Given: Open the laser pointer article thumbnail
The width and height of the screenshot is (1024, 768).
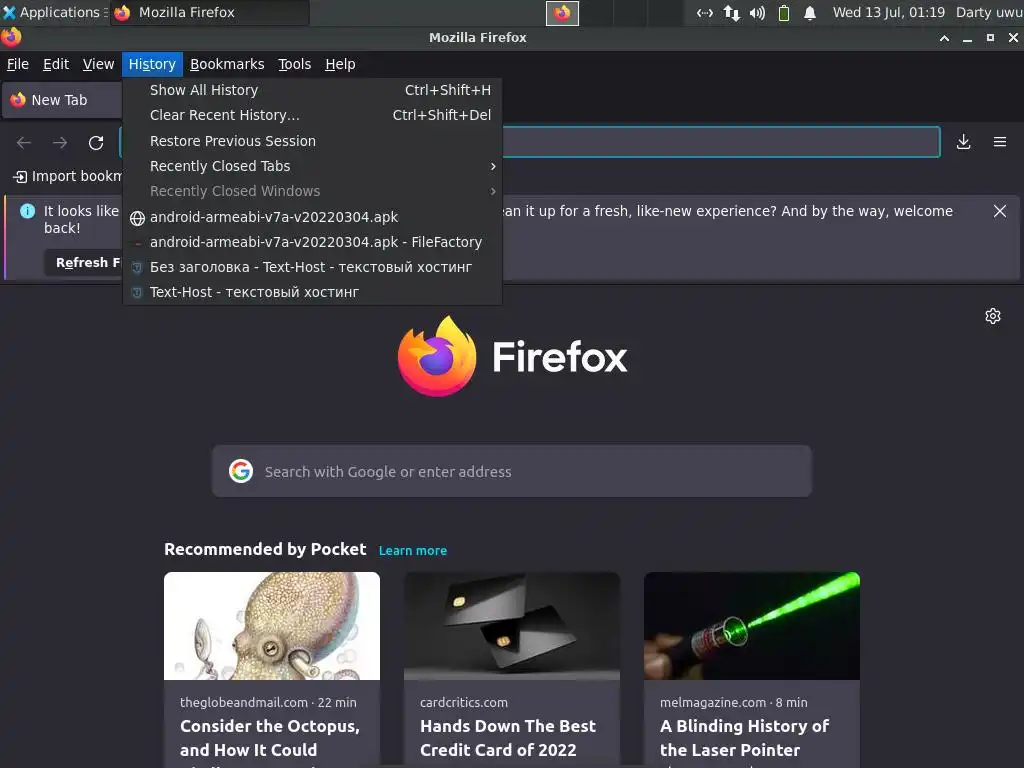Looking at the screenshot, I should tap(752, 626).
